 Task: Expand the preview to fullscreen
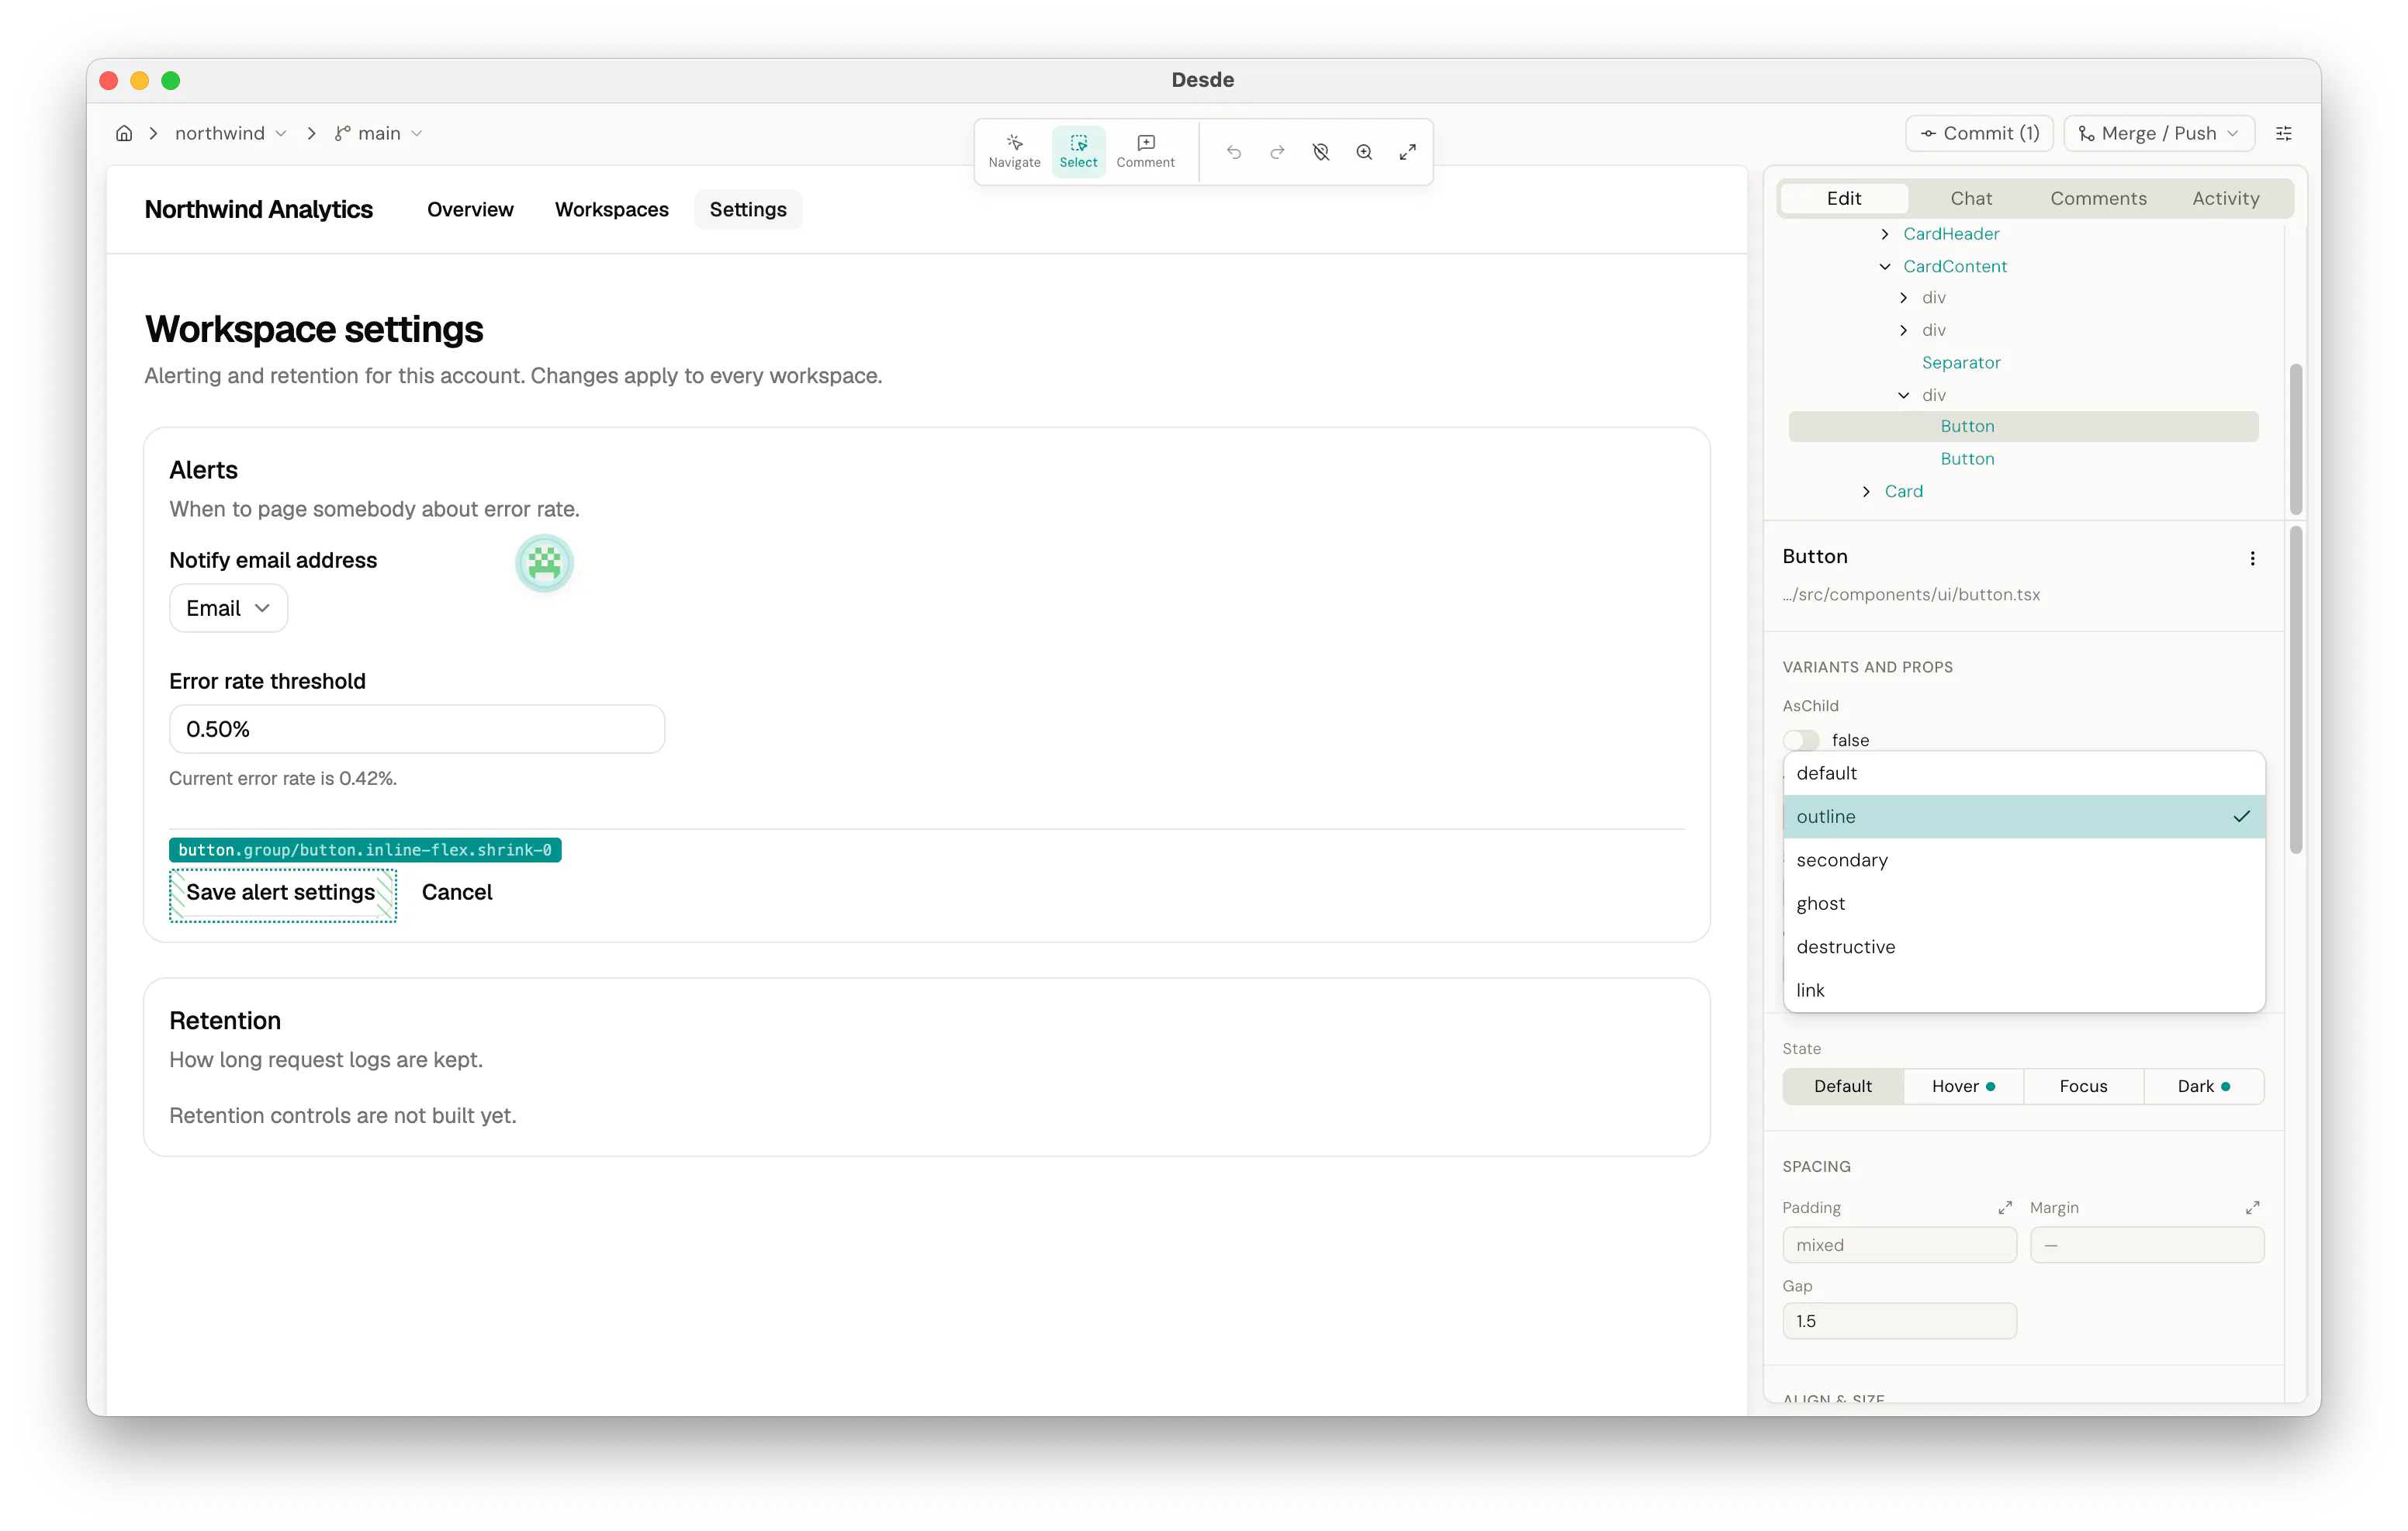(x=1407, y=152)
